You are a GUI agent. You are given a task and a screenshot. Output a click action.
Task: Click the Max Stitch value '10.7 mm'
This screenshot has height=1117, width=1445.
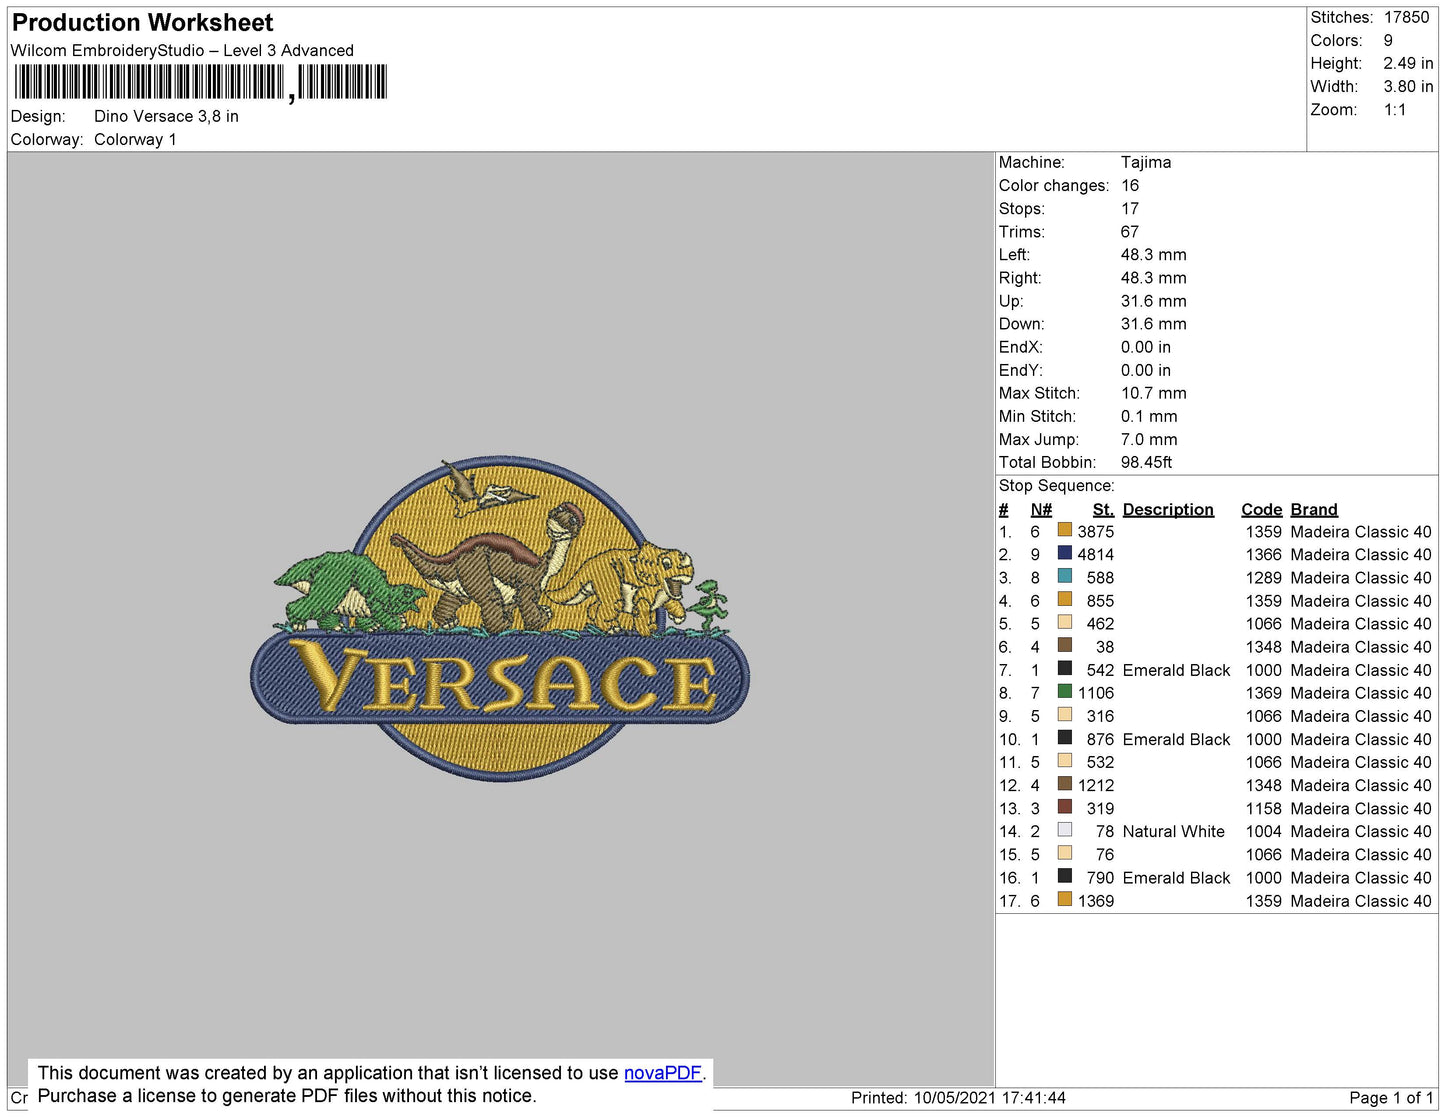coord(1154,393)
